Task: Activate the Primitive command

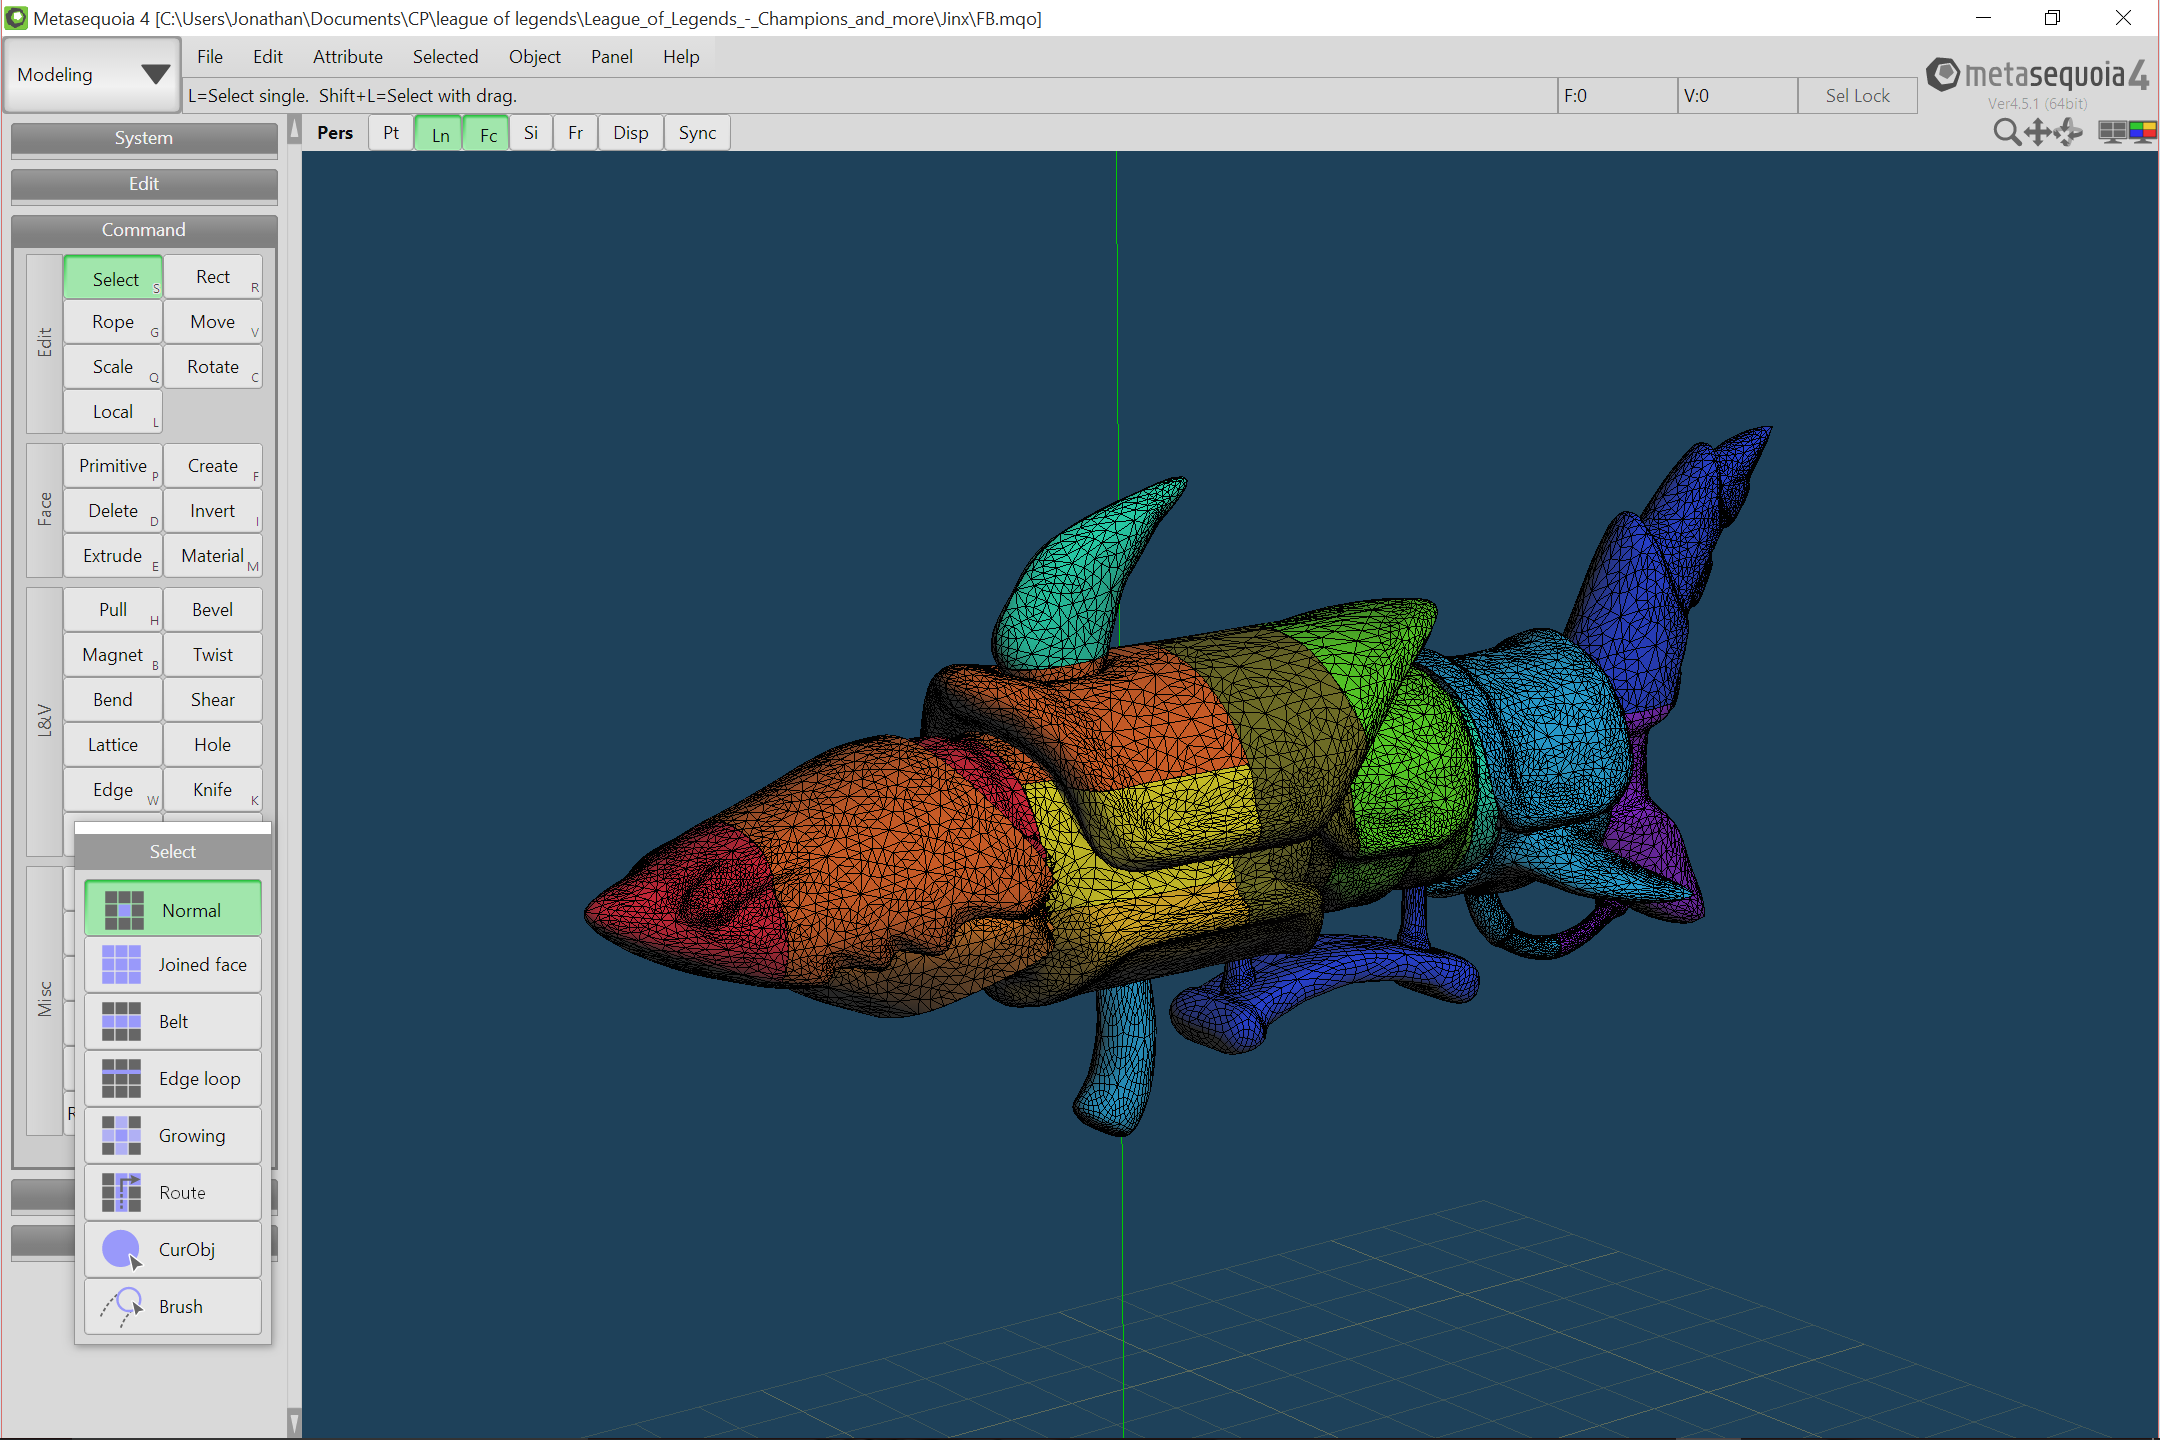Action: pyautogui.click(x=113, y=466)
